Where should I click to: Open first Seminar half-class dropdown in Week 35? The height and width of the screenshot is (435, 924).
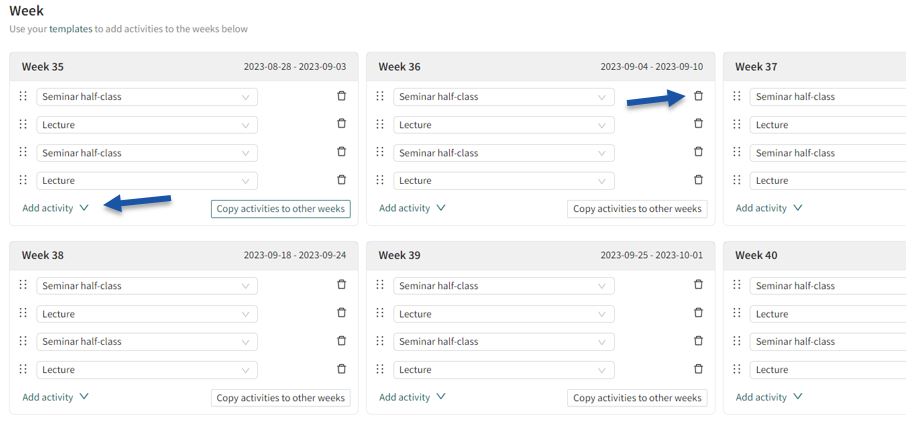point(147,97)
